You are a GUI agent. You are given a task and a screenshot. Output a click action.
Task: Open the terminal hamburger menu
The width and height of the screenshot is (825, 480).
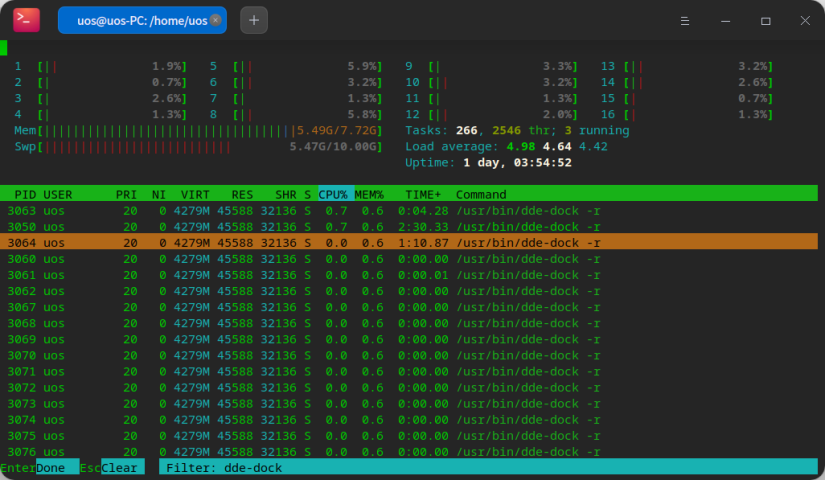pos(686,20)
